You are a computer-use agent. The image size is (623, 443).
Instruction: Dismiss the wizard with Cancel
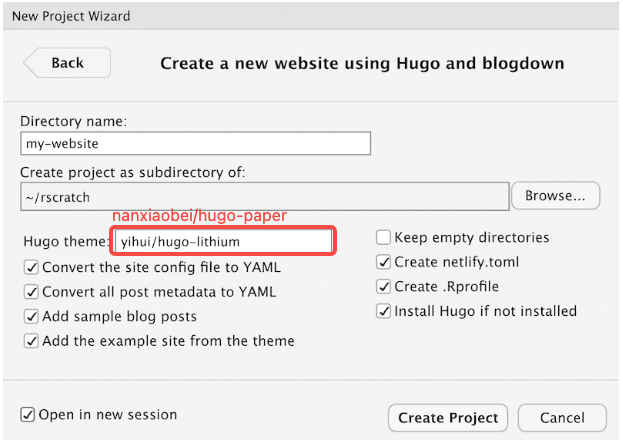562,418
